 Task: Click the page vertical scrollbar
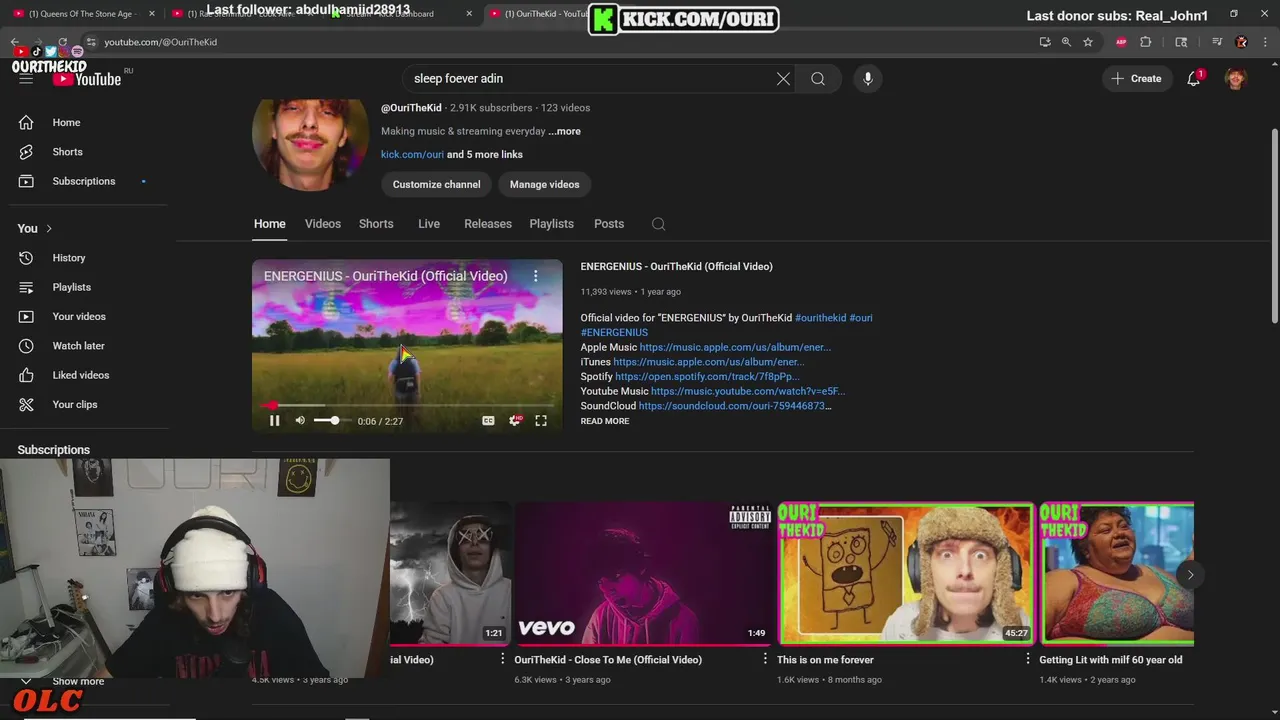click(1273, 226)
